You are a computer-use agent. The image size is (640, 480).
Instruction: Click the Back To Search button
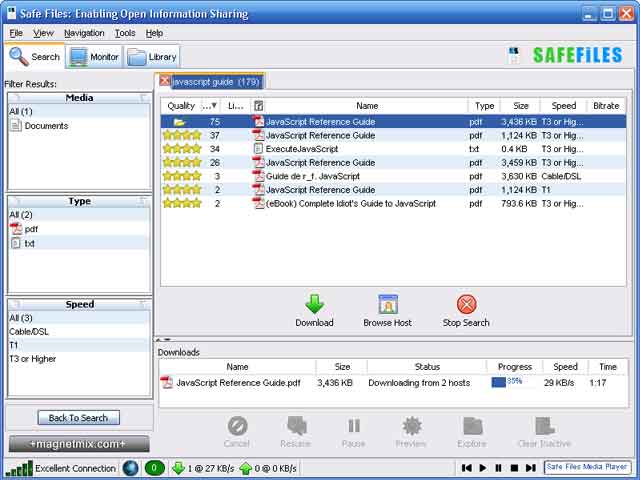(x=78, y=418)
